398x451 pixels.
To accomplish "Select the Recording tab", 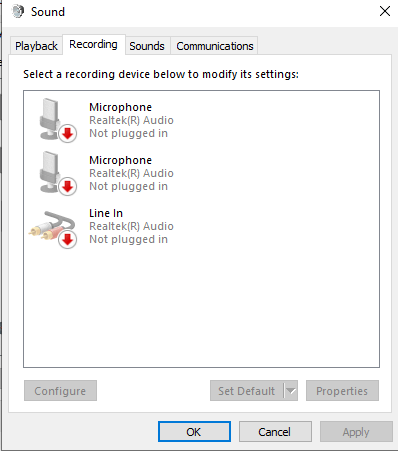I will [x=93, y=44].
